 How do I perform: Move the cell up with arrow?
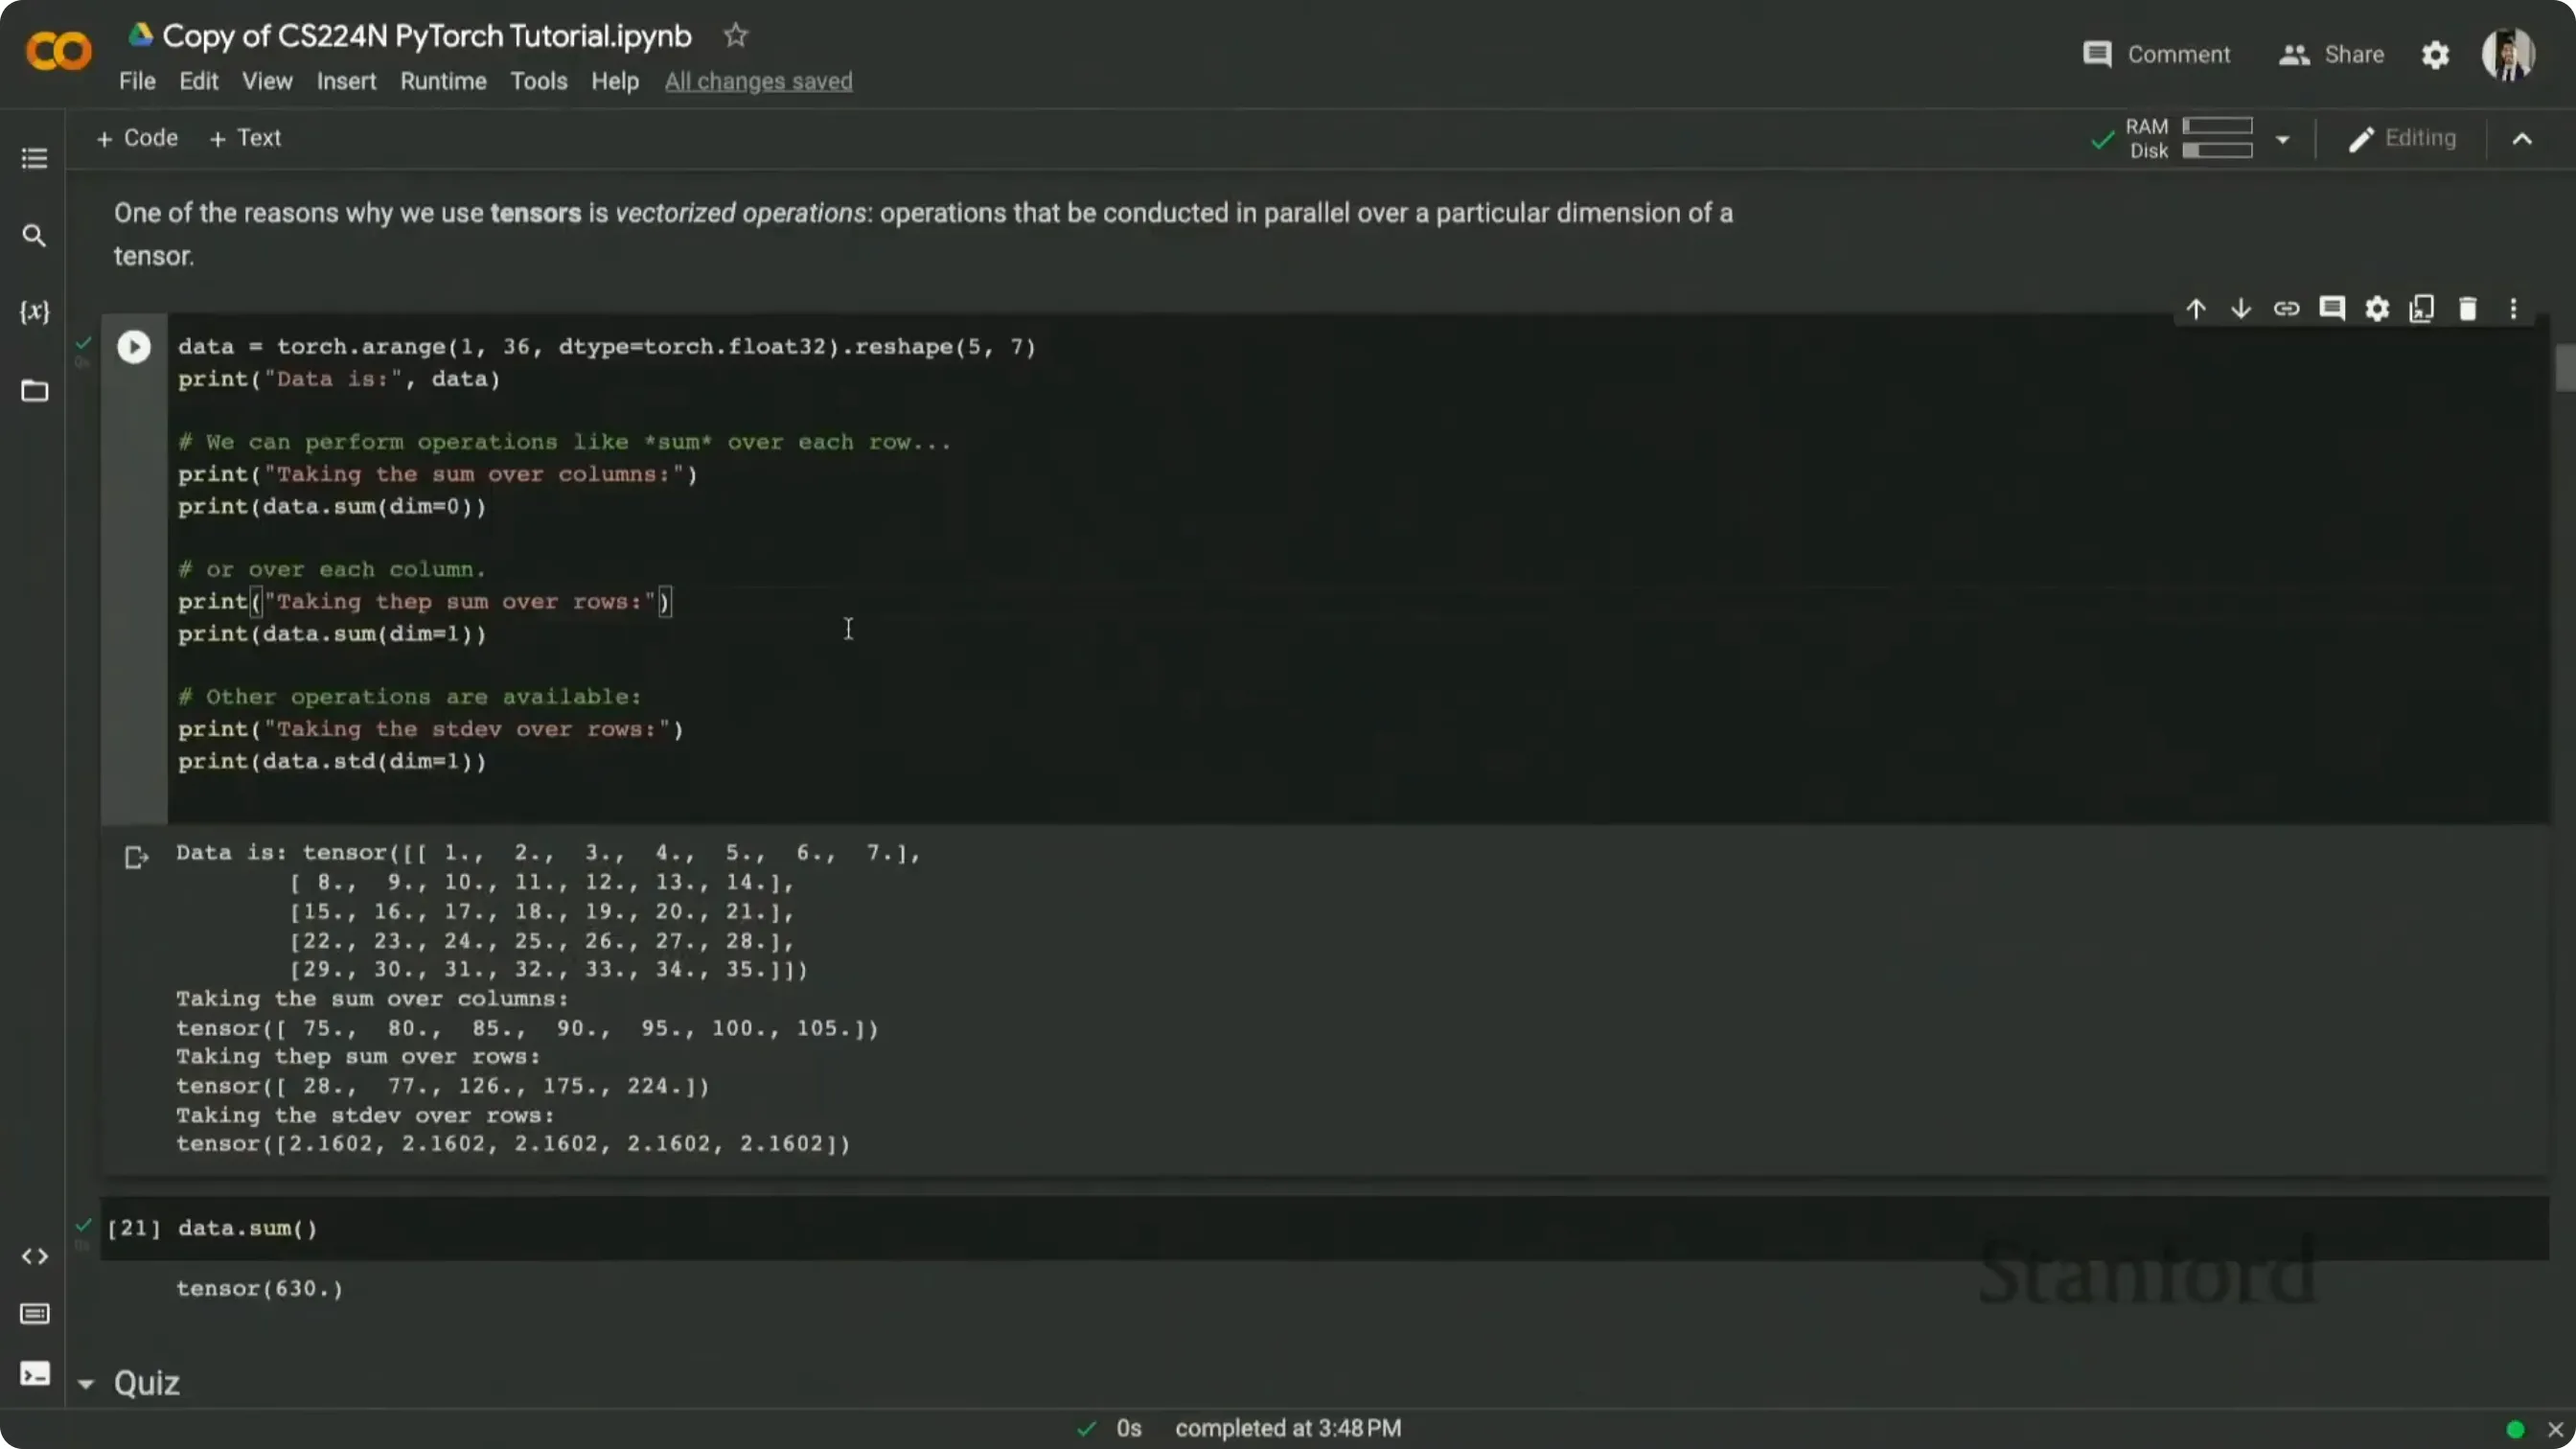[x=2196, y=309]
